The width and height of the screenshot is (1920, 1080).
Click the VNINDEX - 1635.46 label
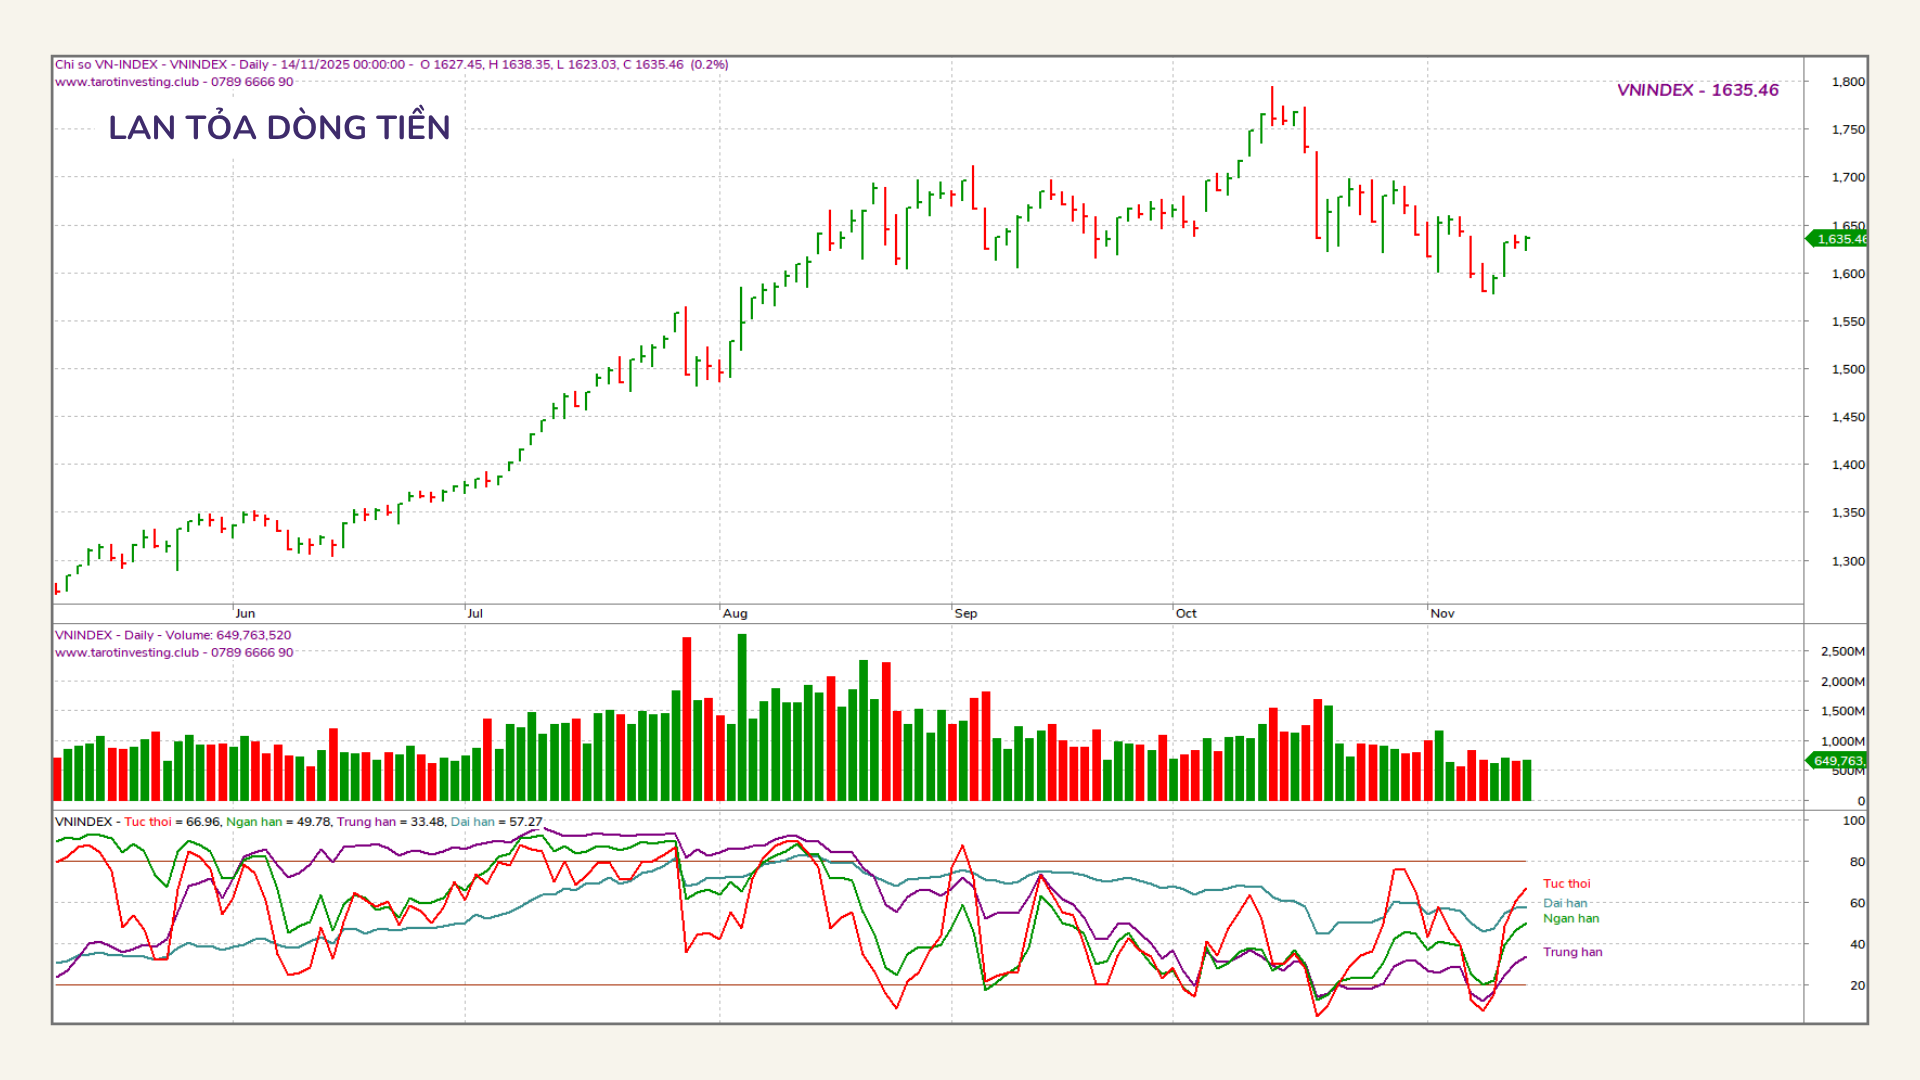pyautogui.click(x=1697, y=90)
